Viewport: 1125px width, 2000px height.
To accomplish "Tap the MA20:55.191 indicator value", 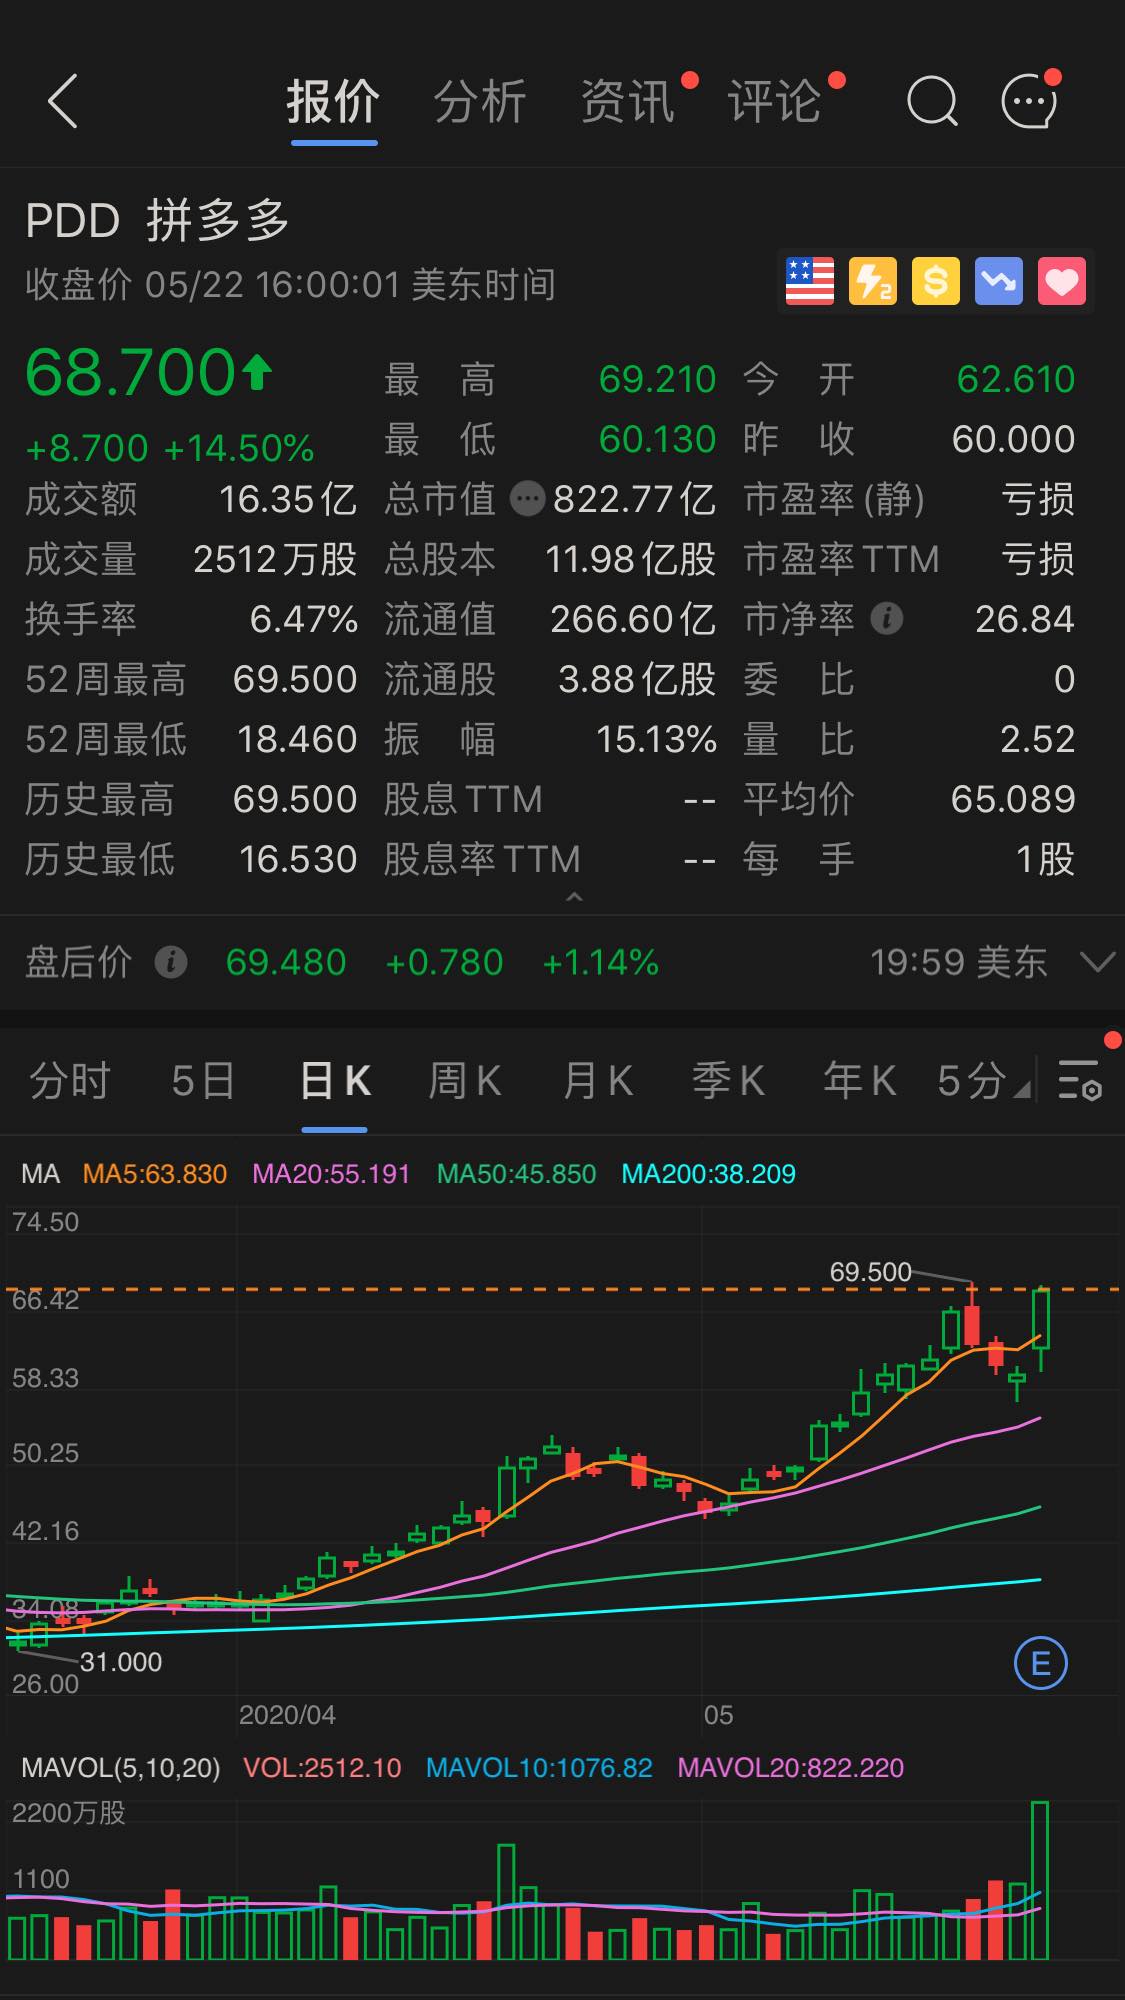I will click(x=331, y=1174).
